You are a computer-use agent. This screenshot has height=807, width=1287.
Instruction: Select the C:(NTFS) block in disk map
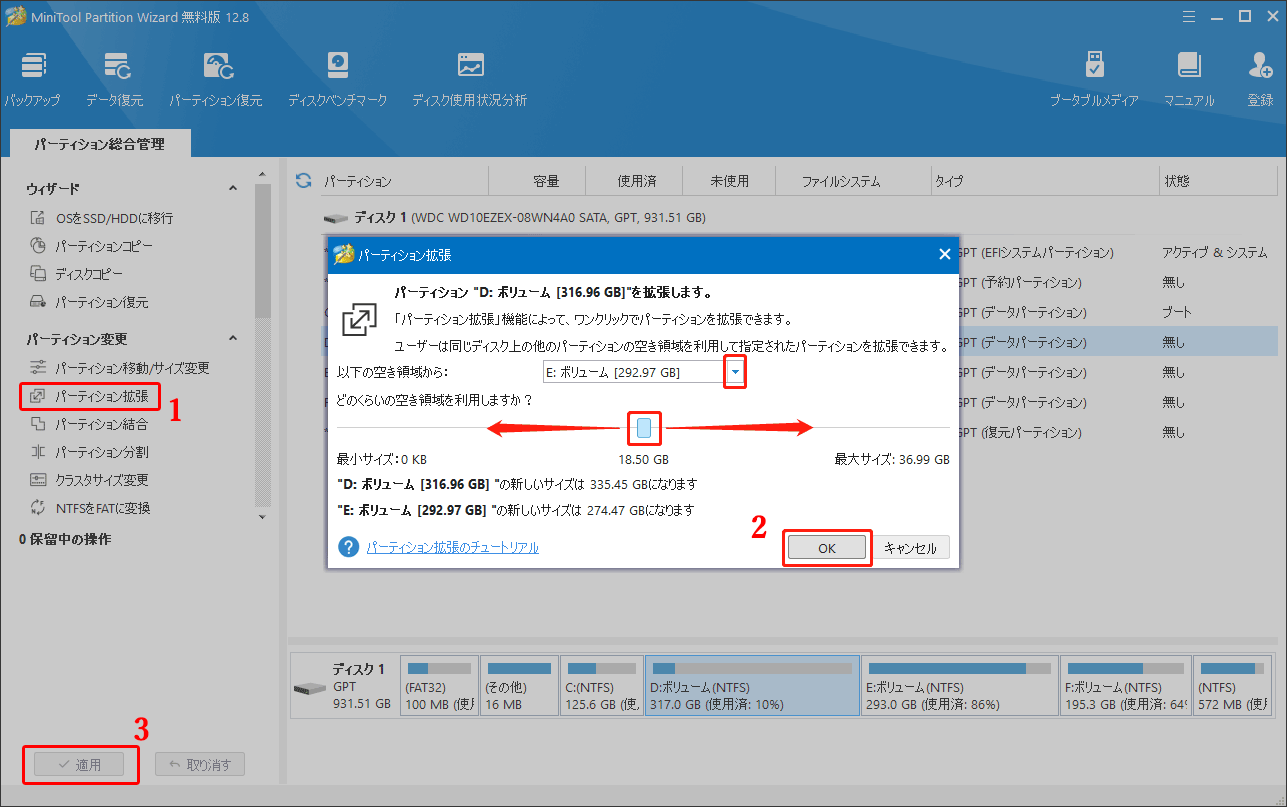click(x=602, y=686)
